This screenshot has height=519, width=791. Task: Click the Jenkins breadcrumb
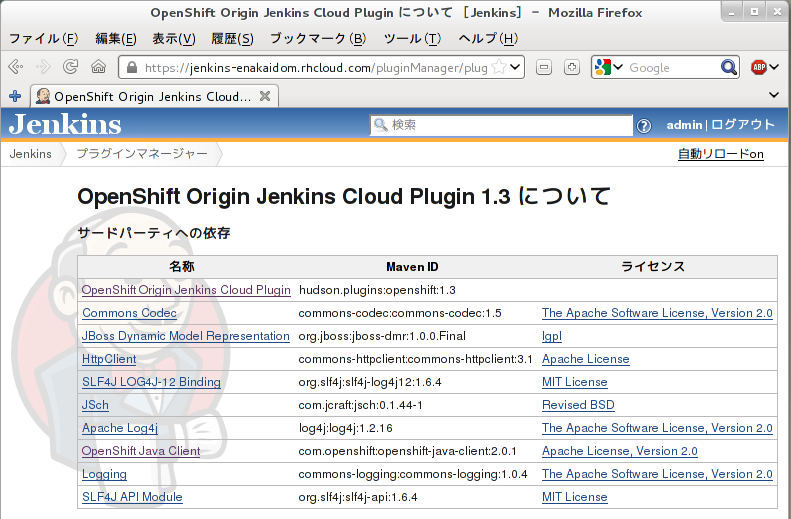coord(30,154)
